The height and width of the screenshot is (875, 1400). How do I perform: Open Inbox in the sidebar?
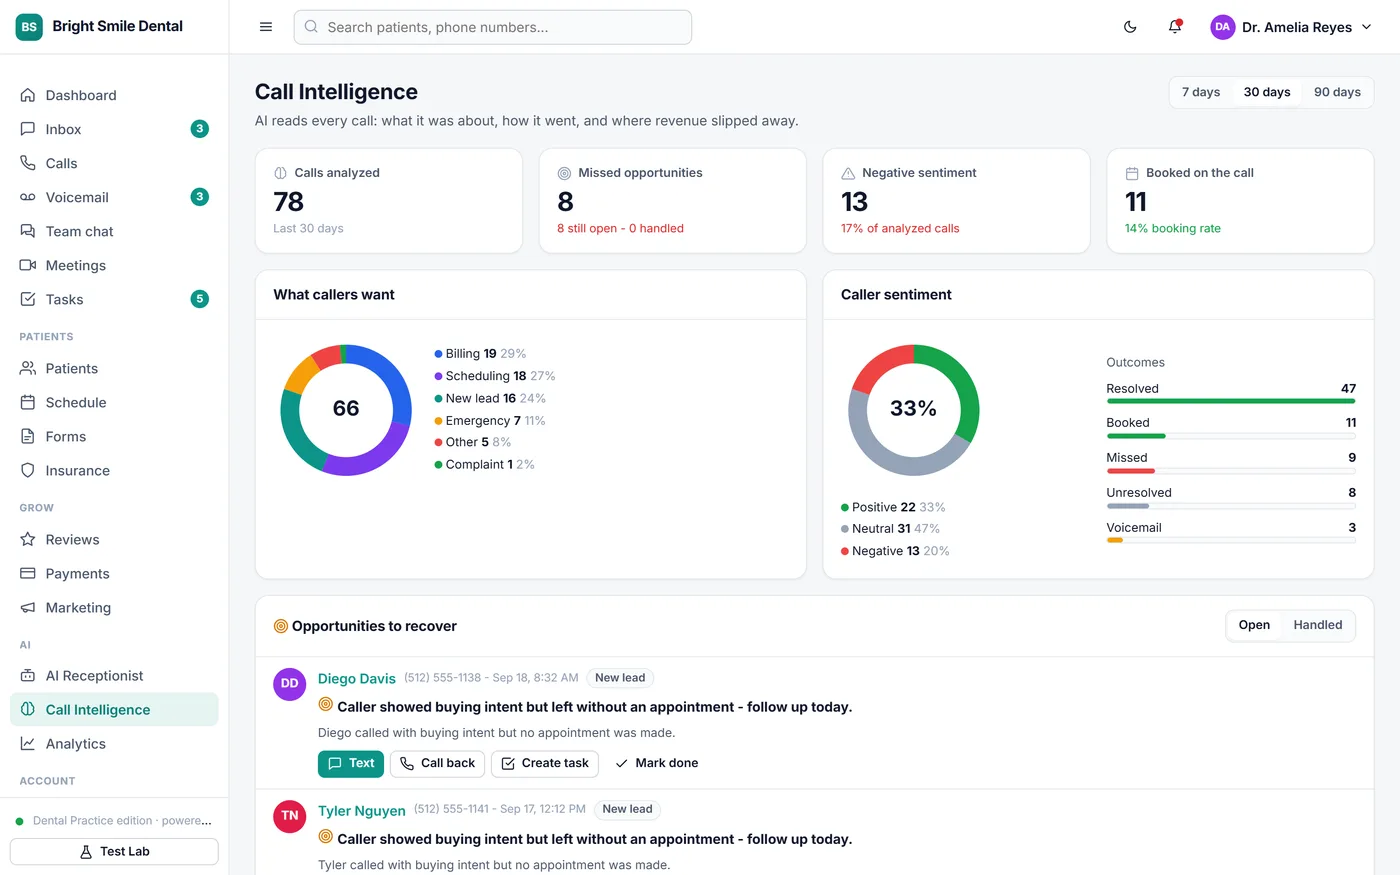coord(114,129)
